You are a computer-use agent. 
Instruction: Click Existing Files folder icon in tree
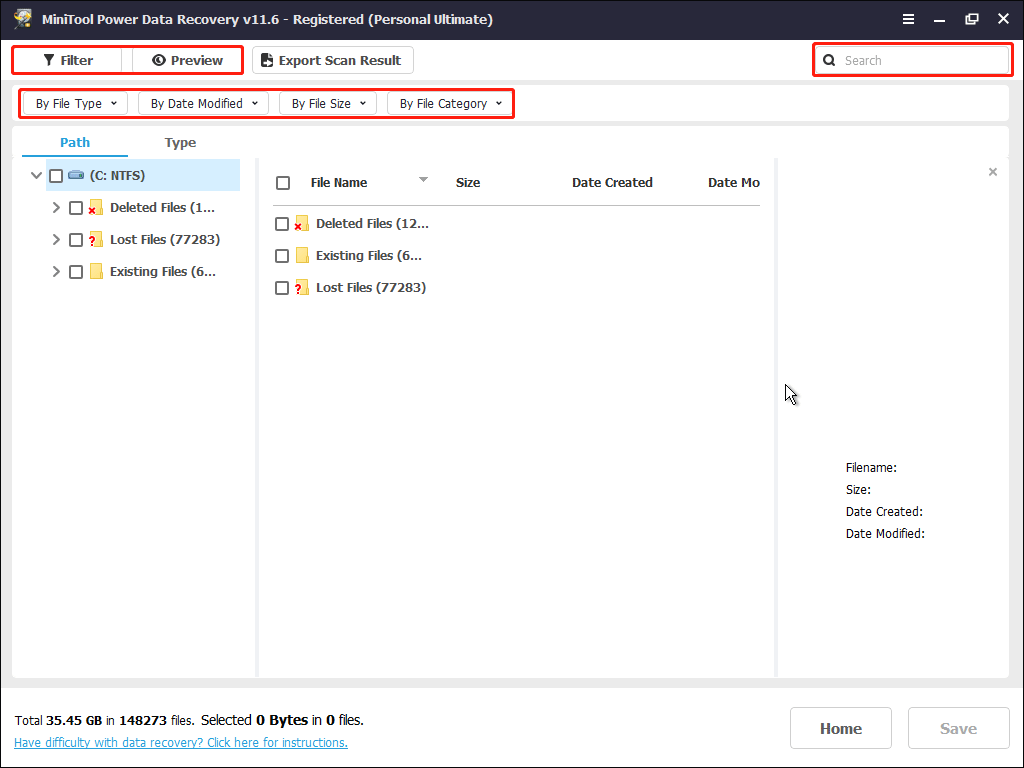pyautogui.click(x=96, y=272)
